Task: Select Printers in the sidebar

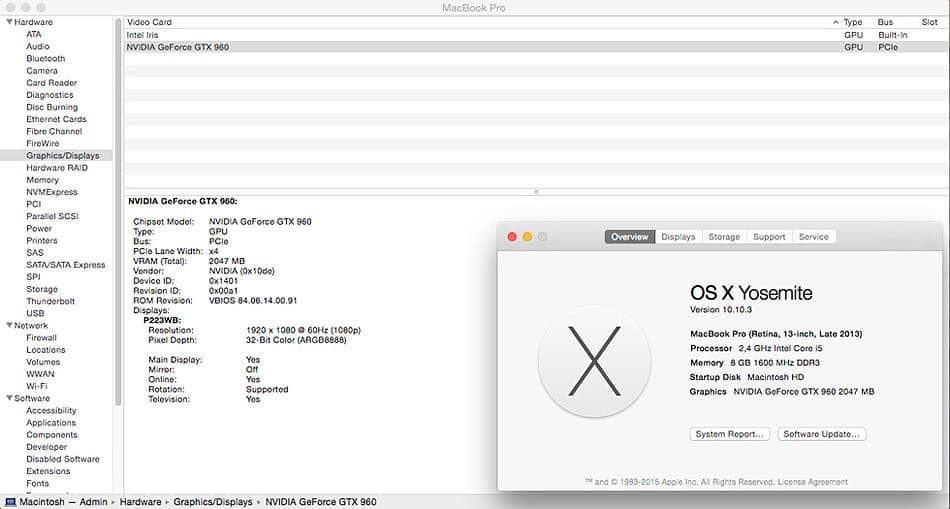Action: pos(42,240)
